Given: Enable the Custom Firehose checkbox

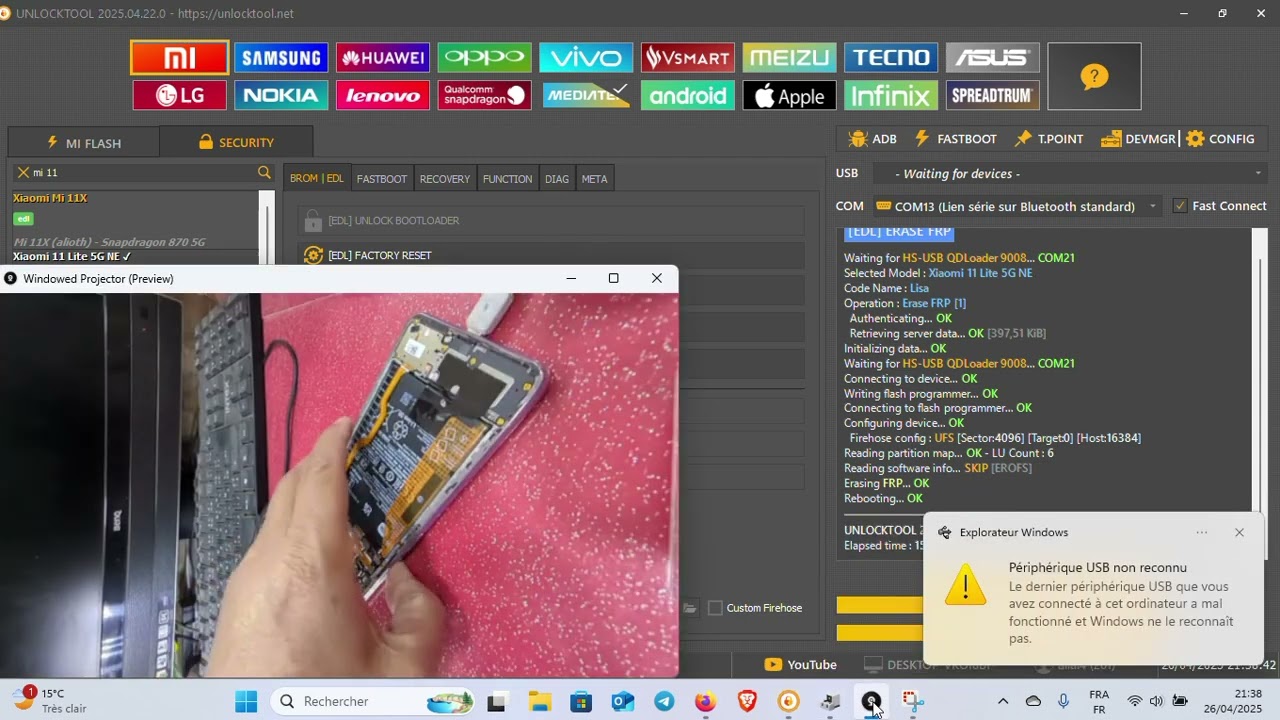Looking at the screenshot, I should (715, 608).
